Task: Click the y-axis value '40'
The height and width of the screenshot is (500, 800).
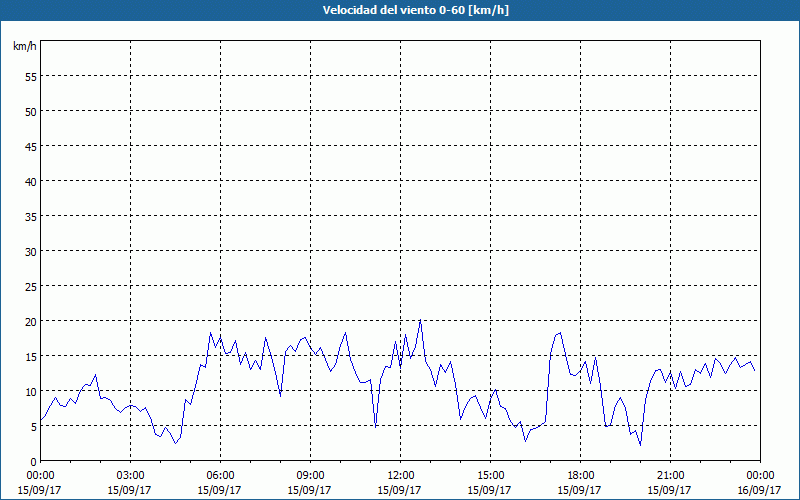Action: click(x=31, y=182)
